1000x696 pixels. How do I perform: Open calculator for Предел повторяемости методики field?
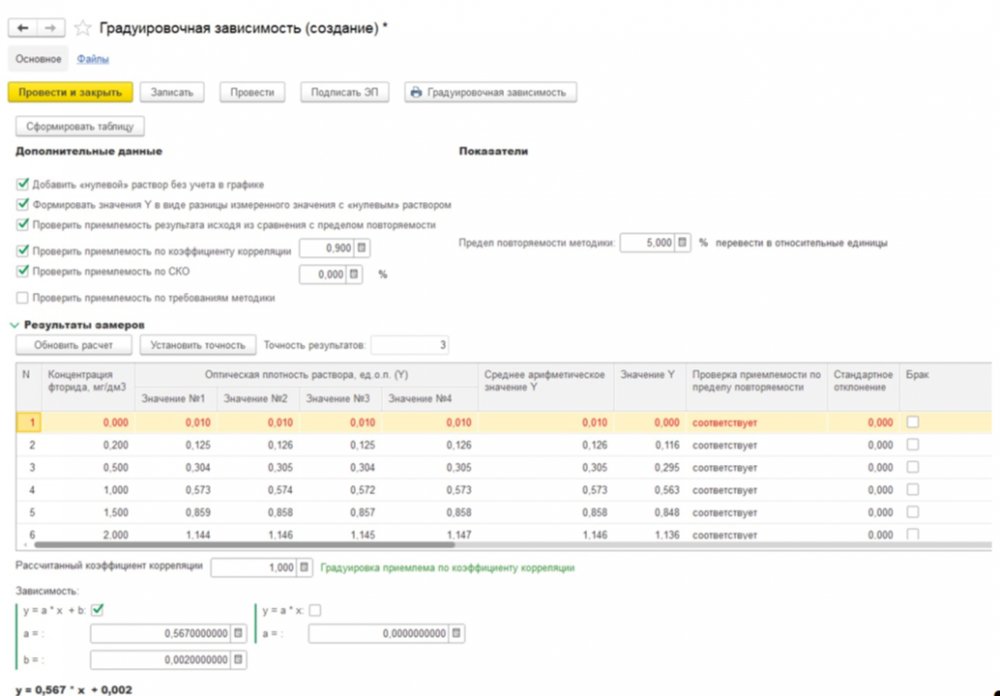pos(683,243)
